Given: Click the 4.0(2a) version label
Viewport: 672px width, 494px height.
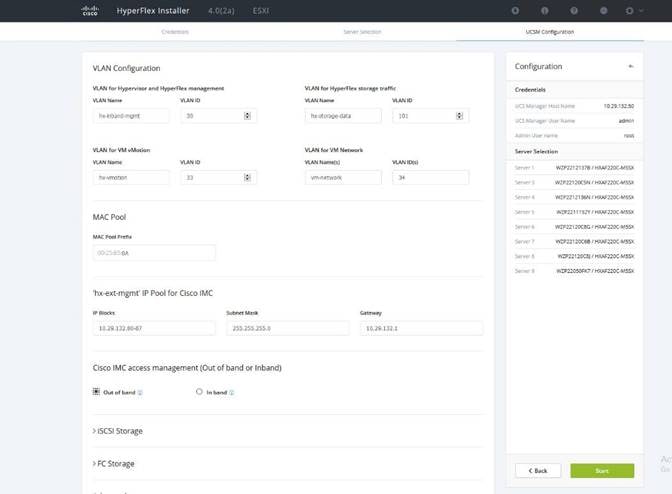Looking at the screenshot, I should pyautogui.click(x=221, y=11).
